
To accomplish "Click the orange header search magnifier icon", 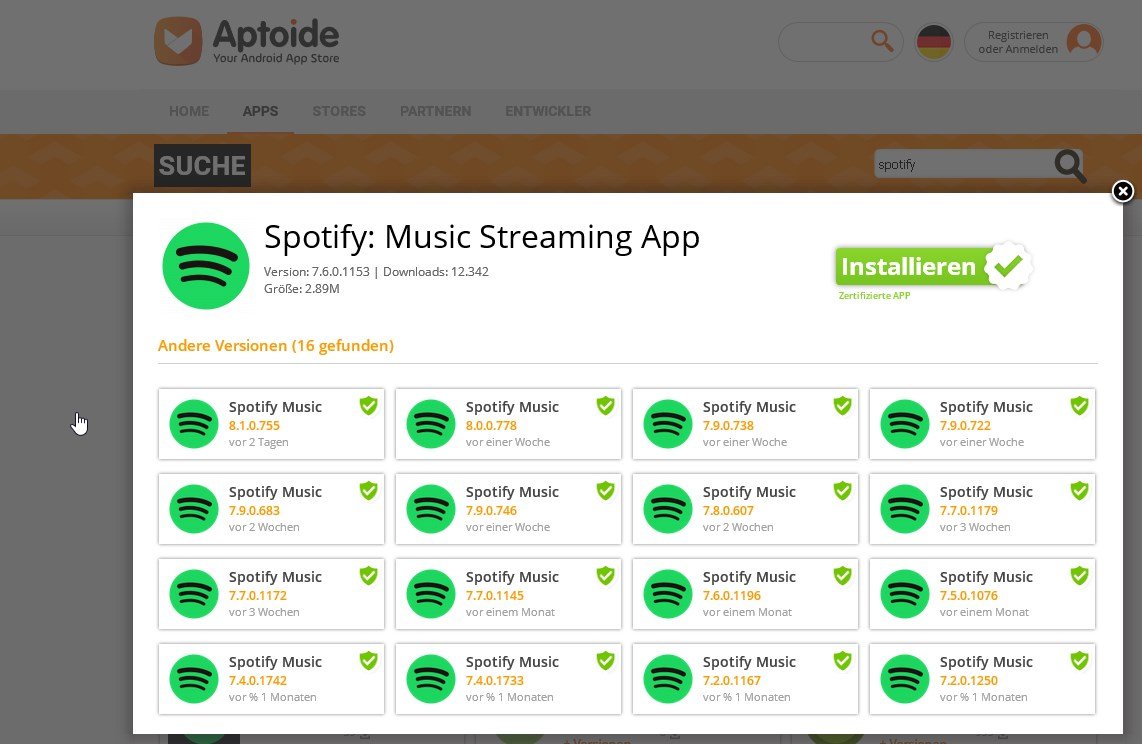I will [x=882, y=41].
